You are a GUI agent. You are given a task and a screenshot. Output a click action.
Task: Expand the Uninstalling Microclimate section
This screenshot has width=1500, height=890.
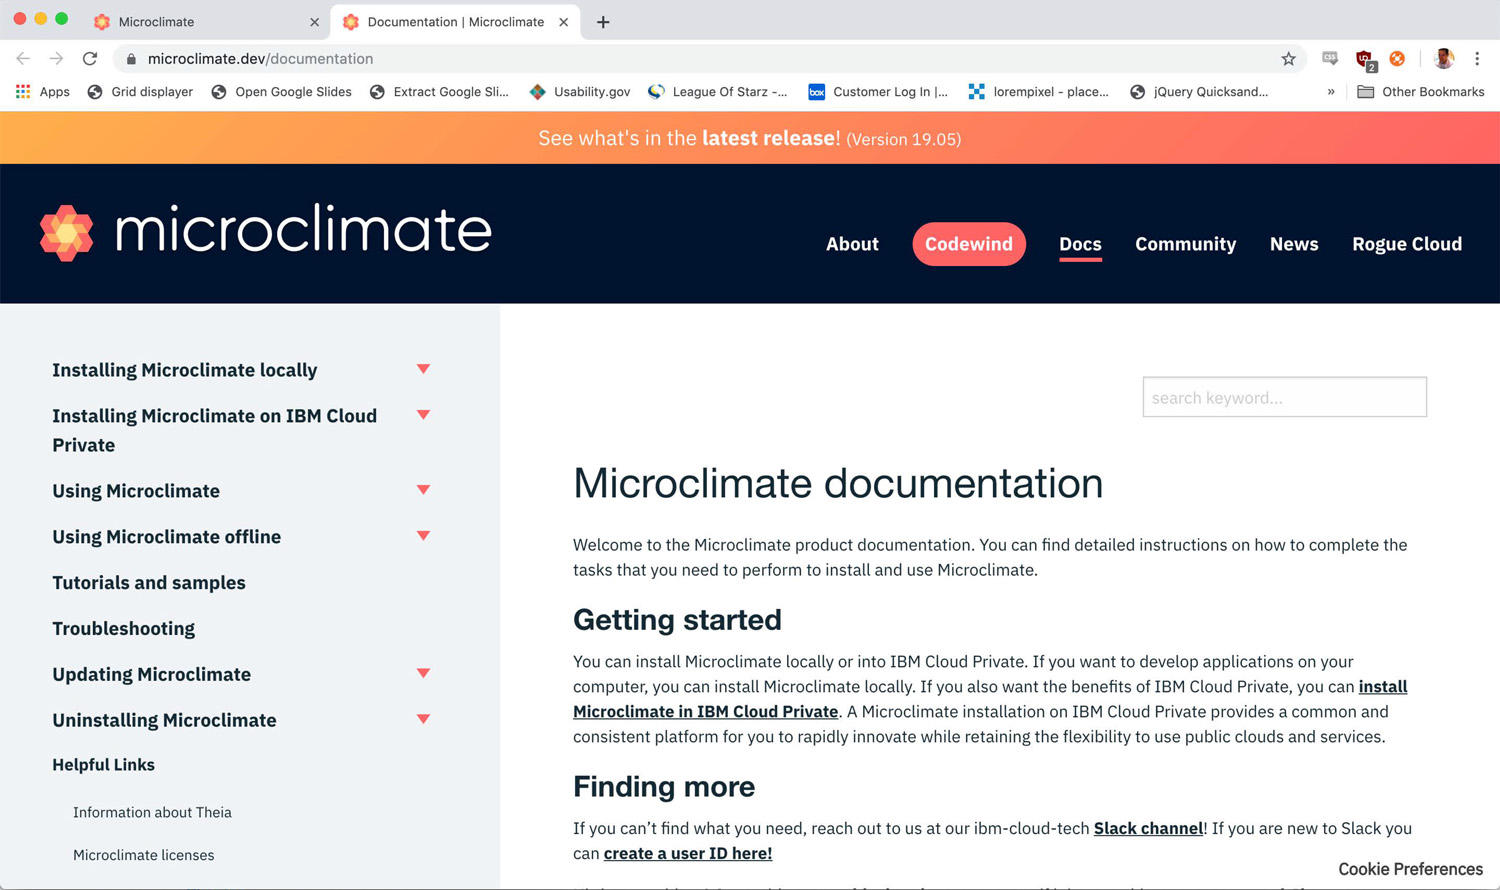pyautogui.click(x=423, y=719)
